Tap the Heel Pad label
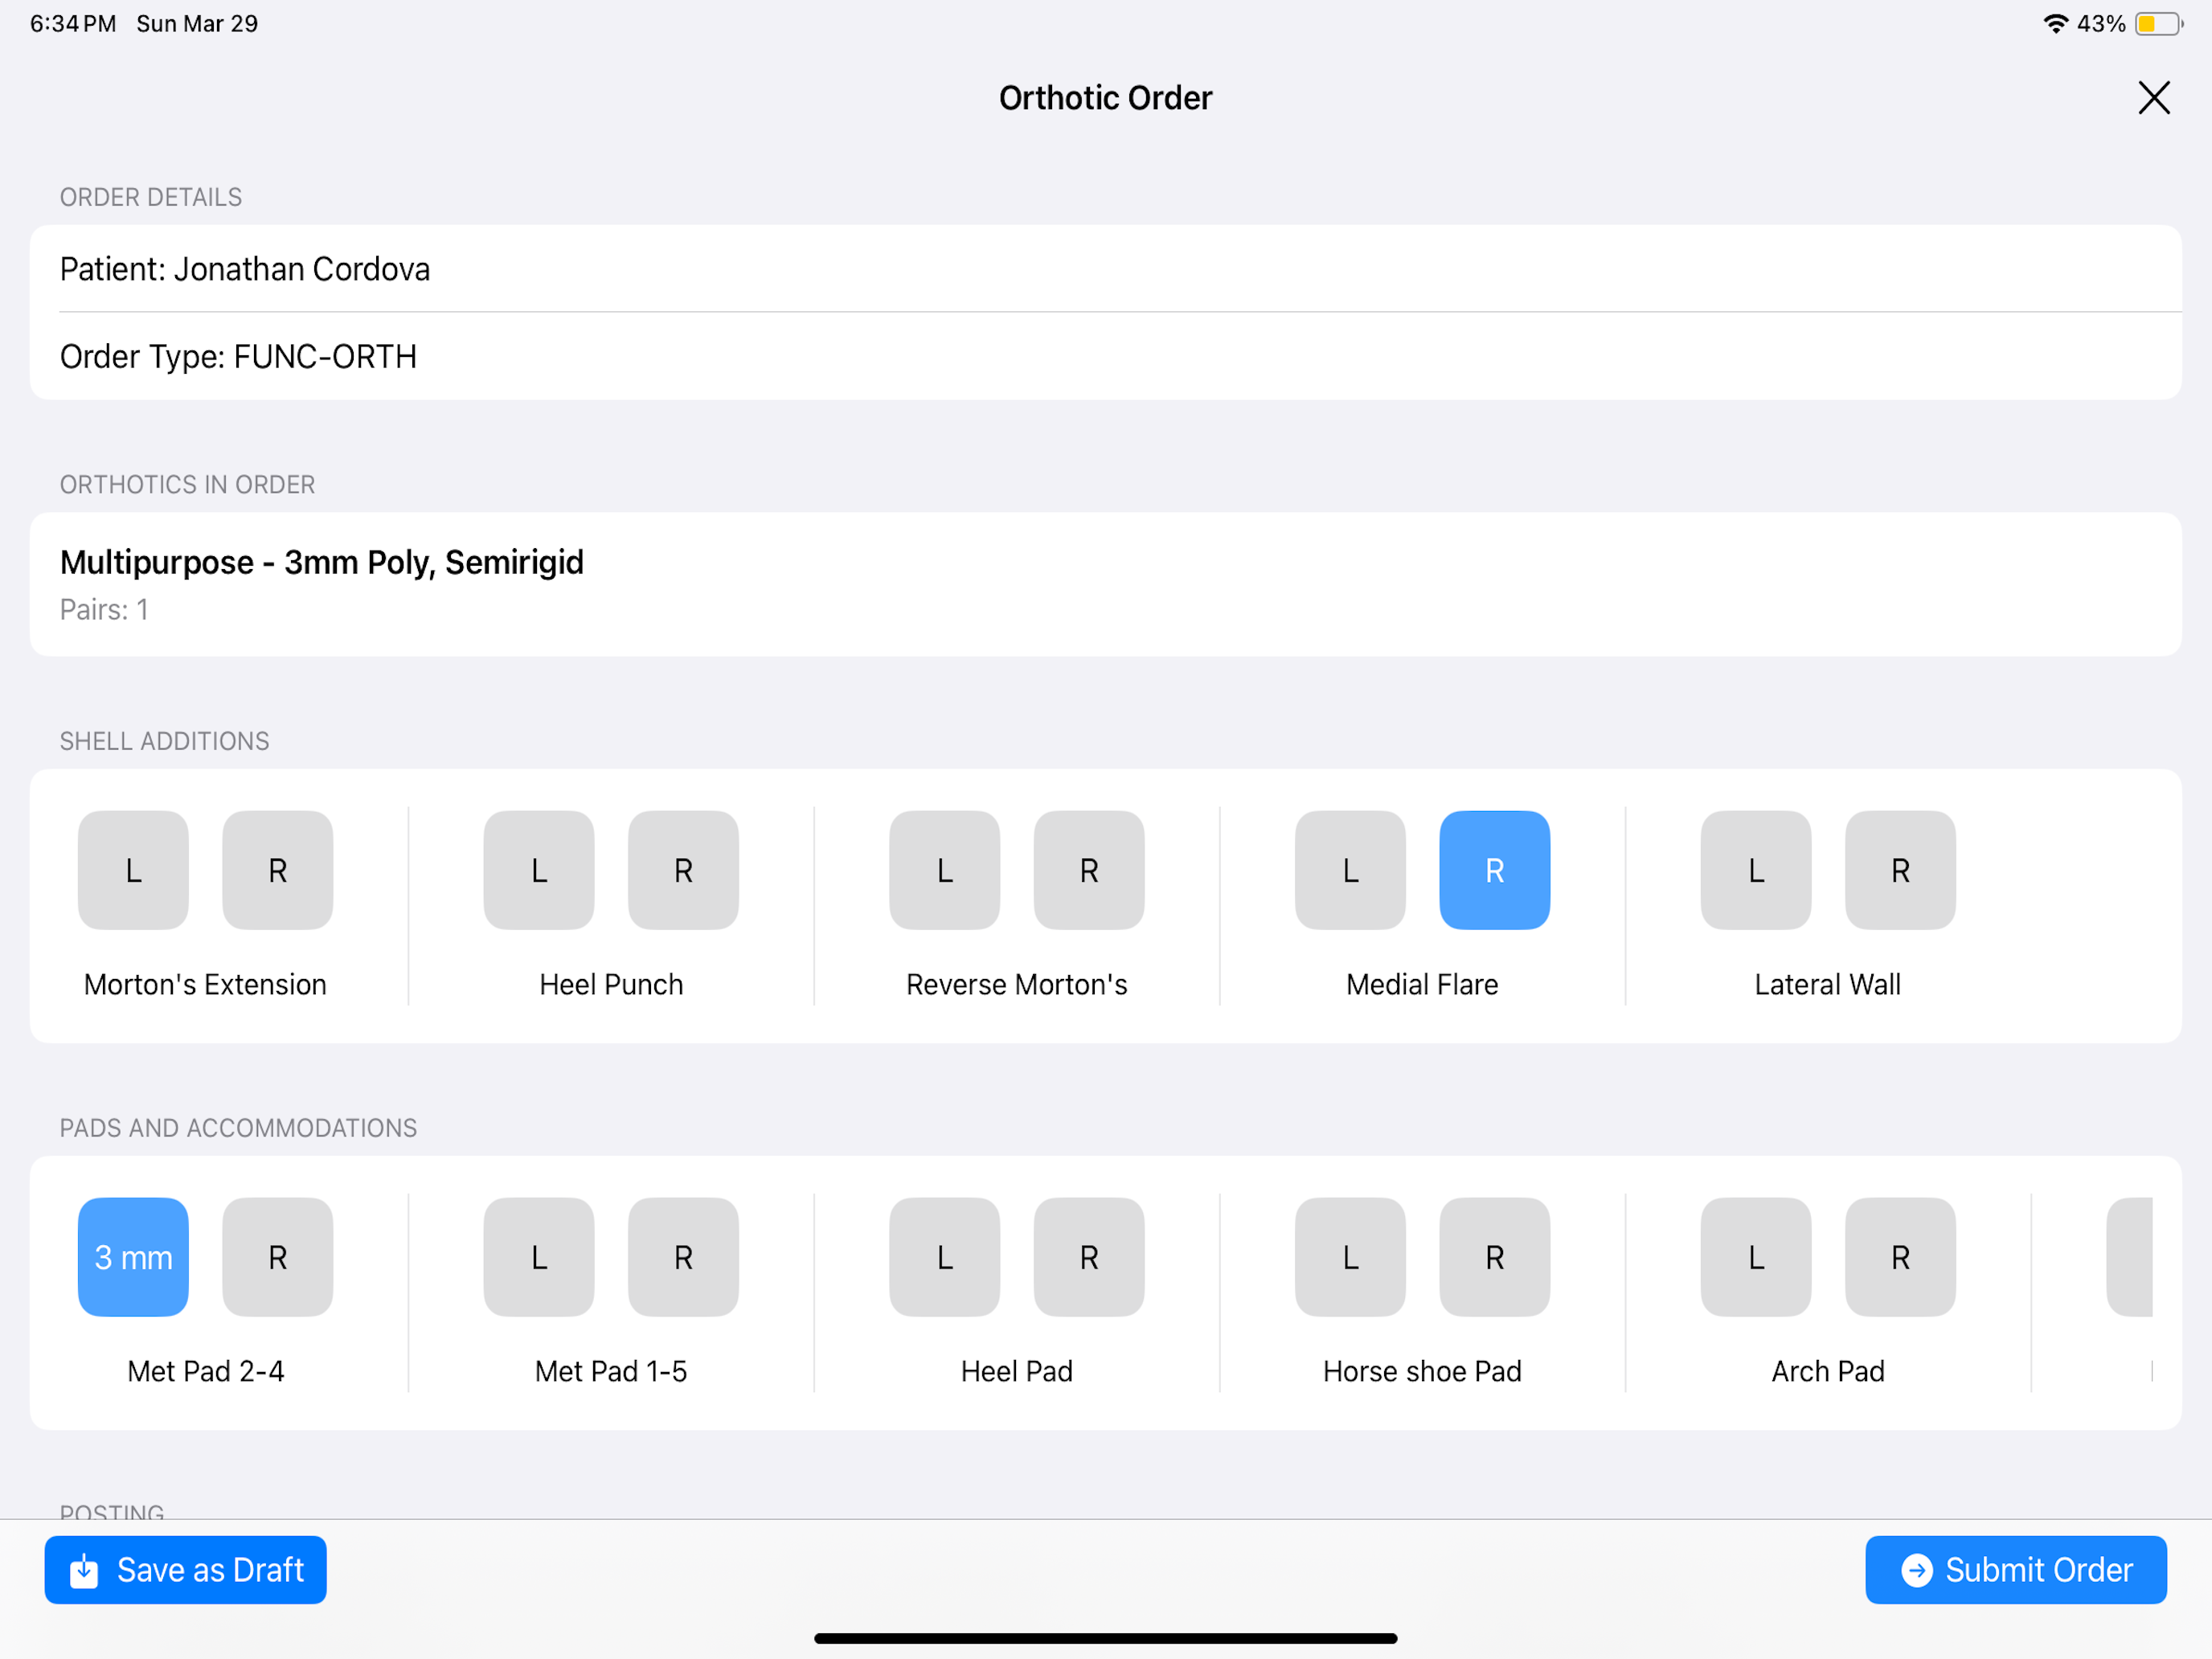 [1017, 1371]
